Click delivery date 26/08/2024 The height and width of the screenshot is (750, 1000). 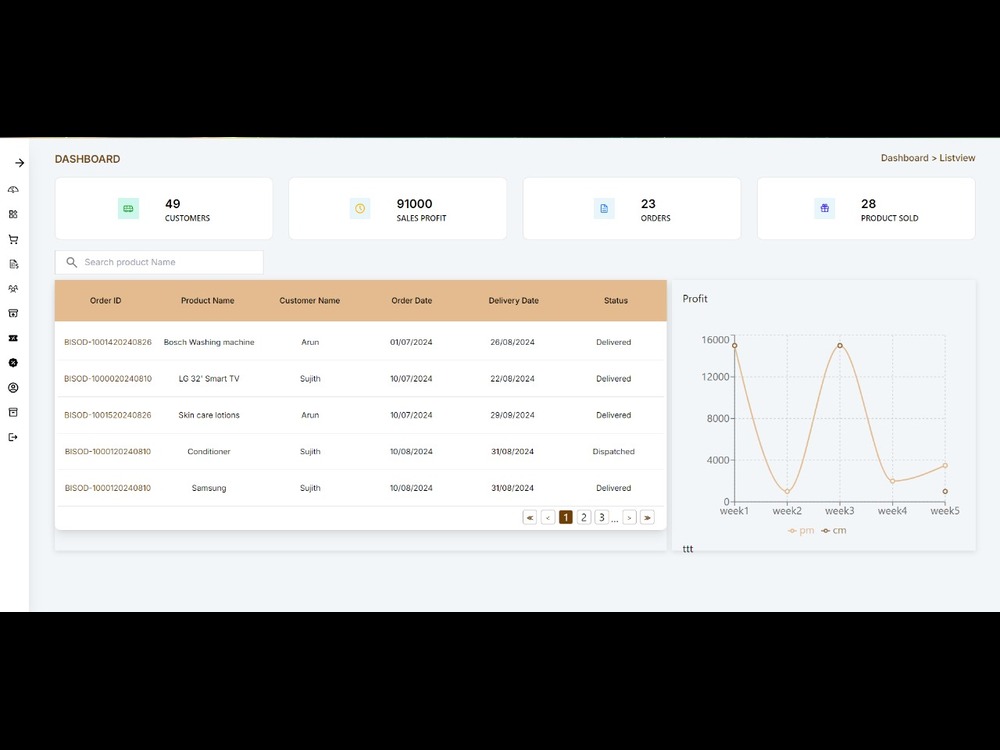(513, 342)
